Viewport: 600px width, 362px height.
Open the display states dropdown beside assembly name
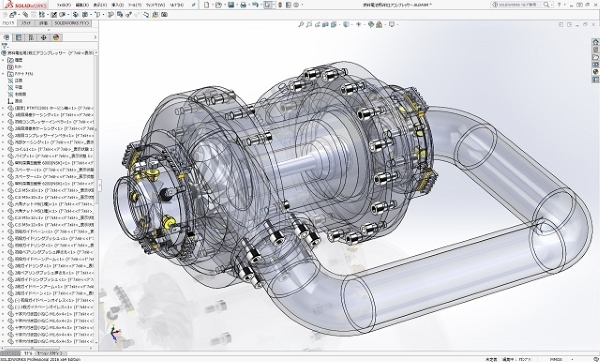pyautogui.click(x=96, y=53)
